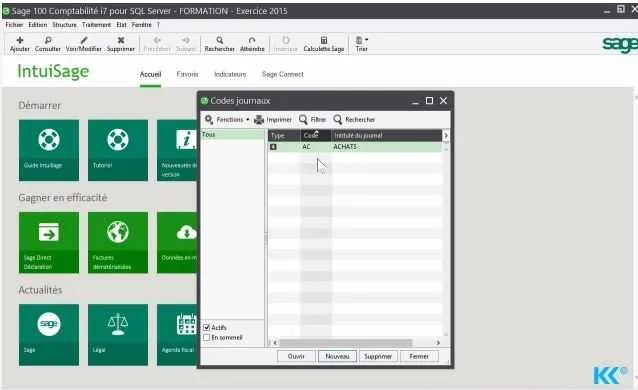Open the Légal scales tile
638x390 pixels.
[x=118, y=335]
